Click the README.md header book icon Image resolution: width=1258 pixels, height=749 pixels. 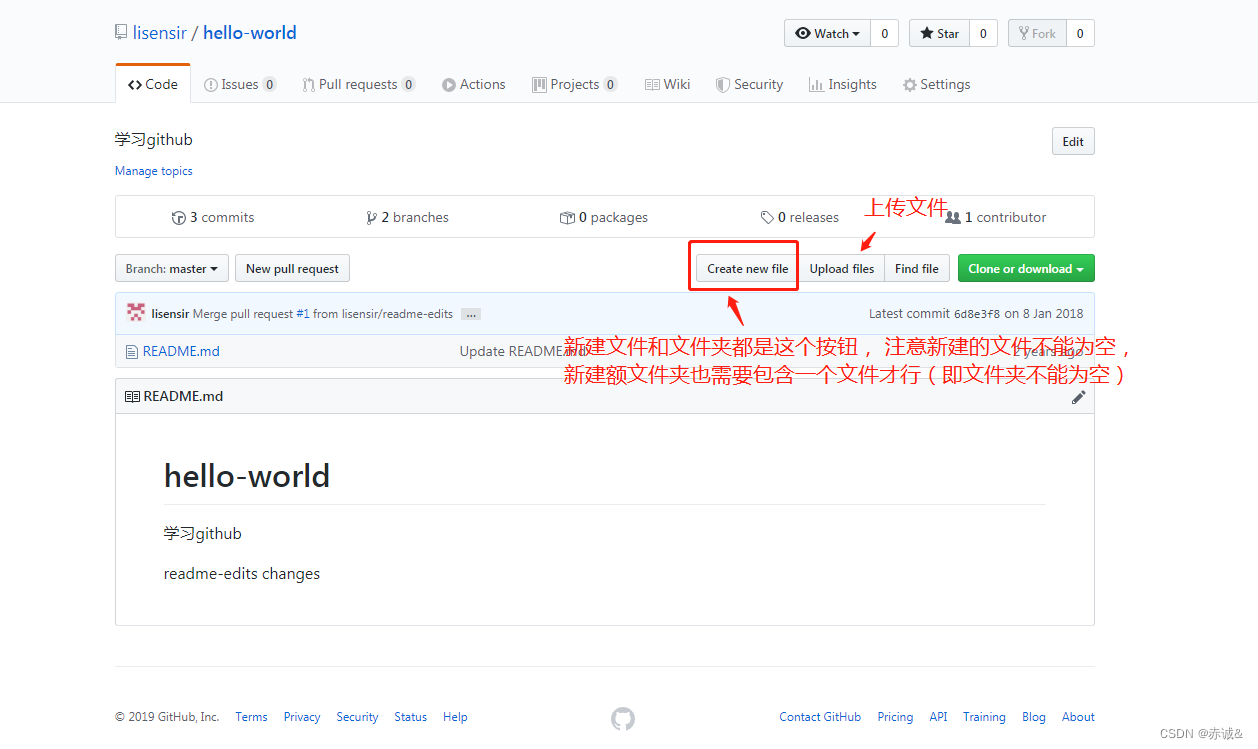tap(132, 396)
